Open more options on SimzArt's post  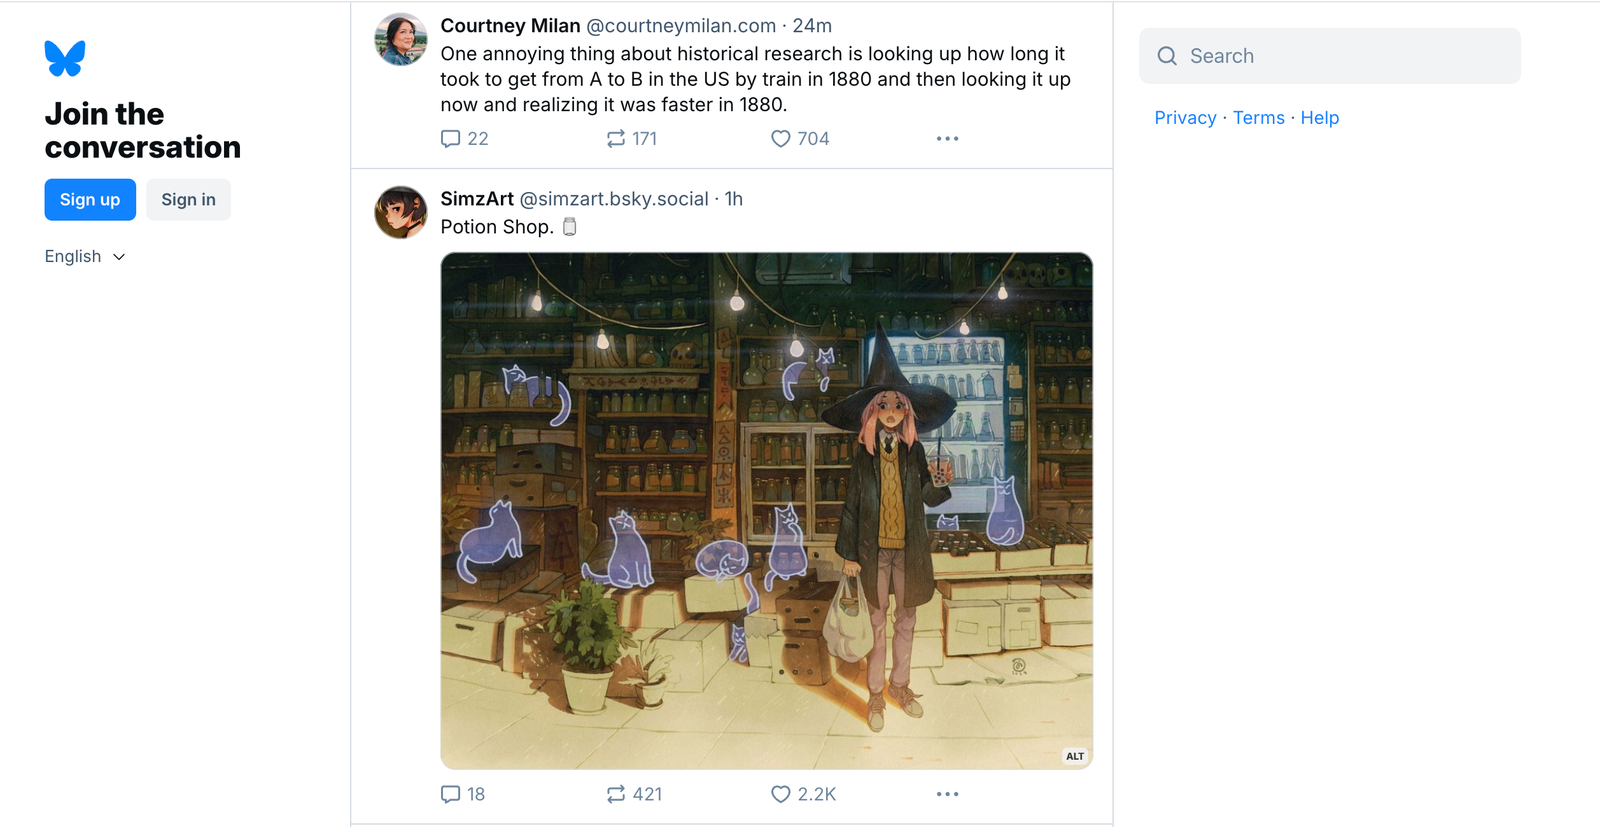pos(947,794)
